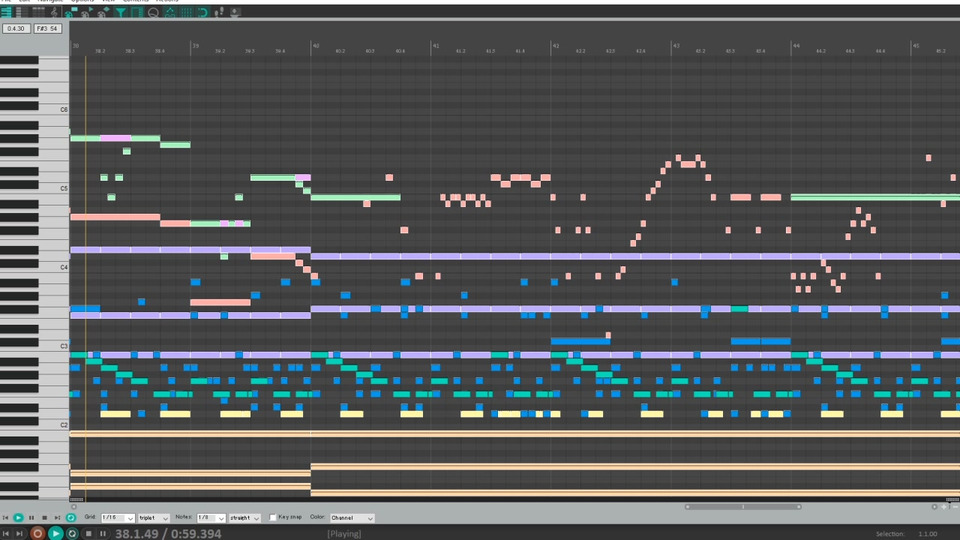Click the first channel color mode icon

70,12
